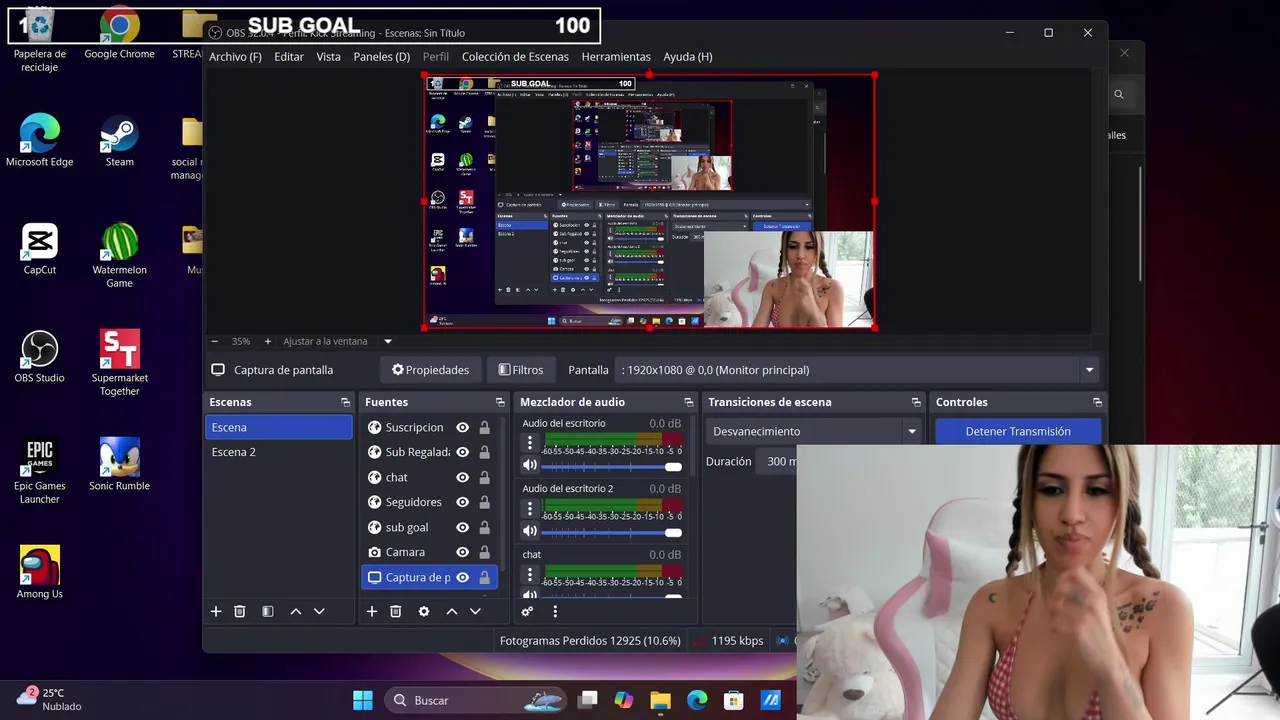This screenshot has width=1280, height=720.
Task: Toggle lock on Camara source
Action: (x=484, y=552)
